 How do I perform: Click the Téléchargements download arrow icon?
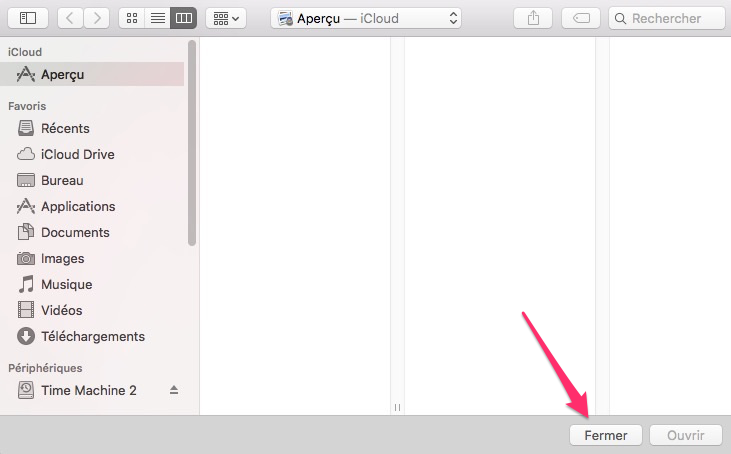pyautogui.click(x=26, y=336)
